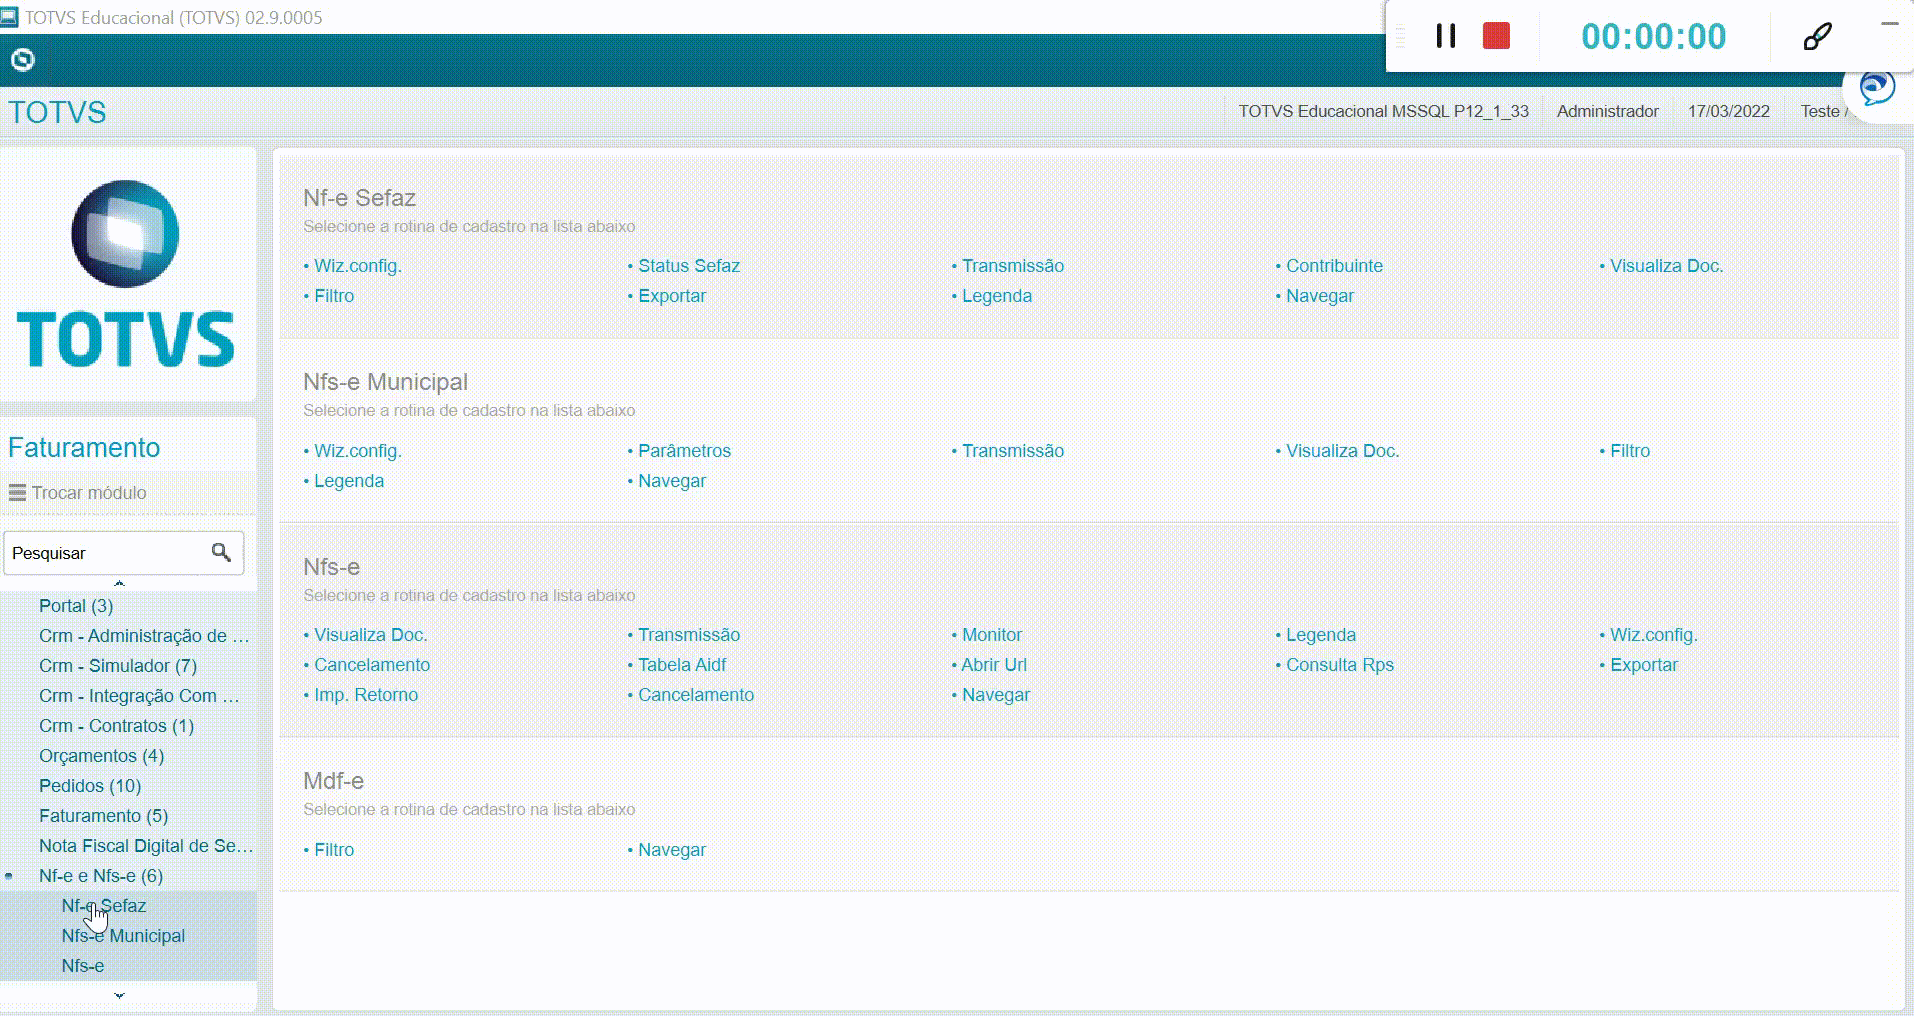Grab the recorder drag handle dots
Image resolution: width=1914 pixels, height=1016 pixels.
pyautogui.click(x=1401, y=36)
